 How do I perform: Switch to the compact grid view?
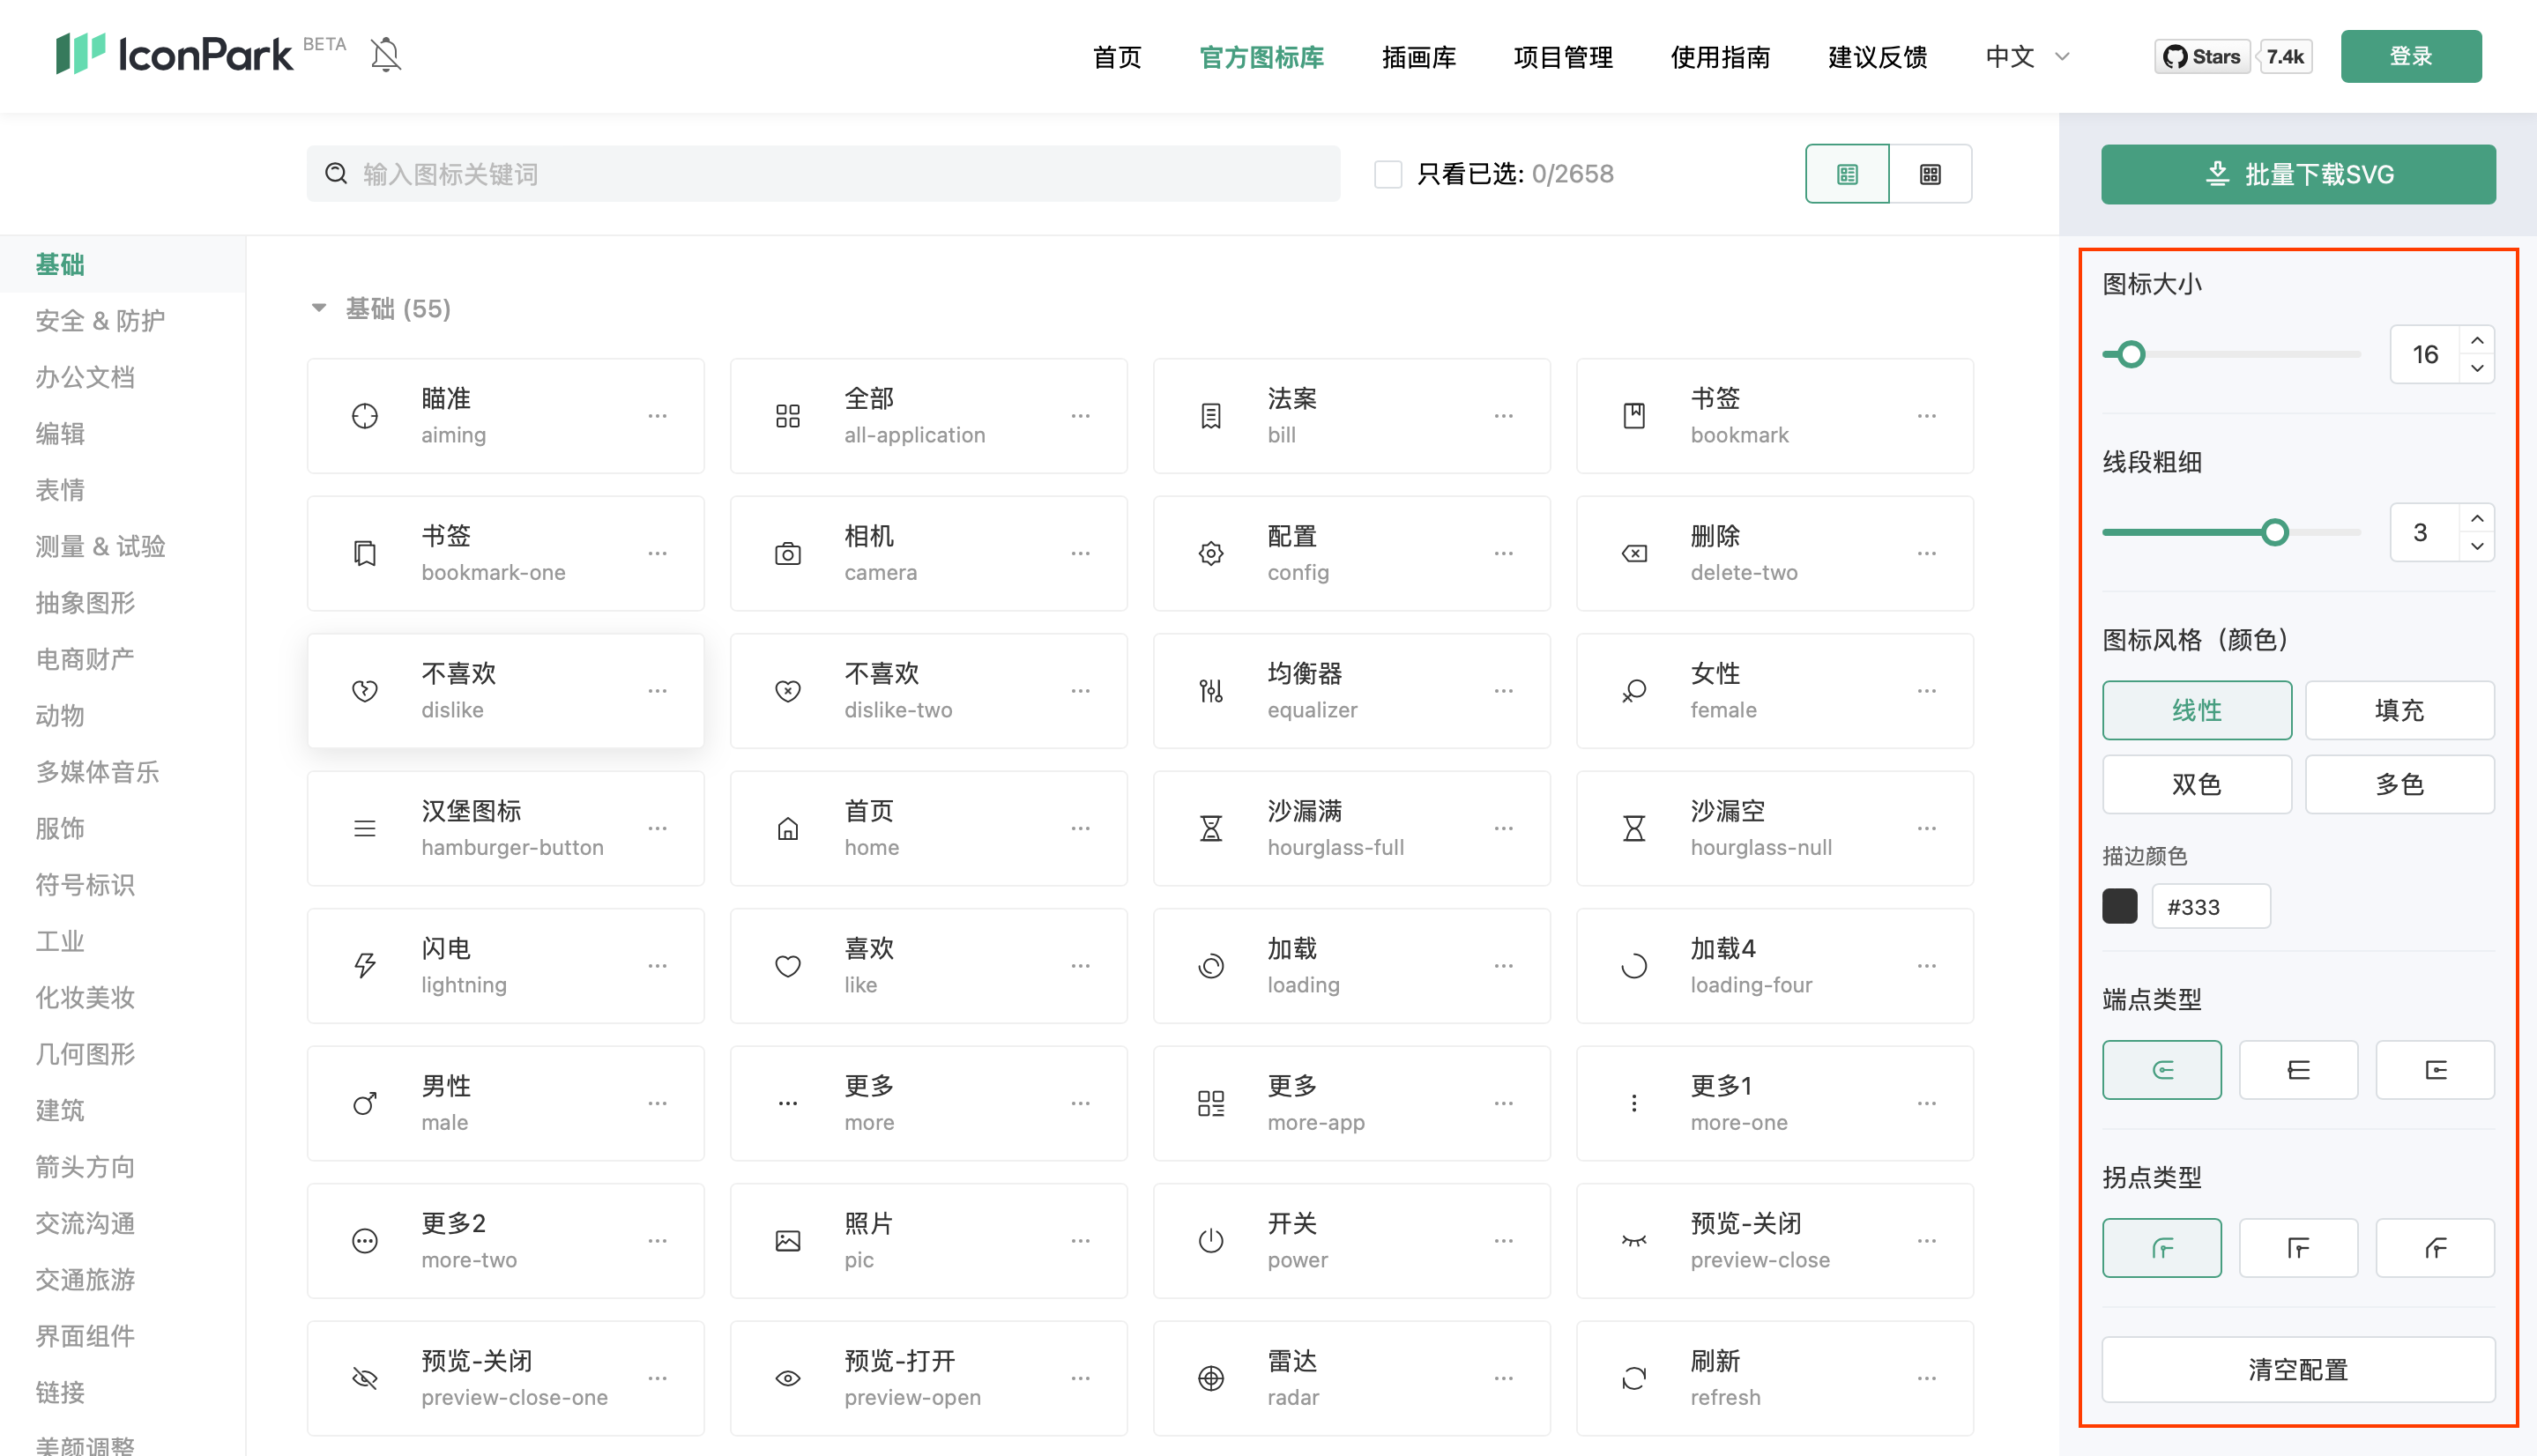(x=1930, y=174)
